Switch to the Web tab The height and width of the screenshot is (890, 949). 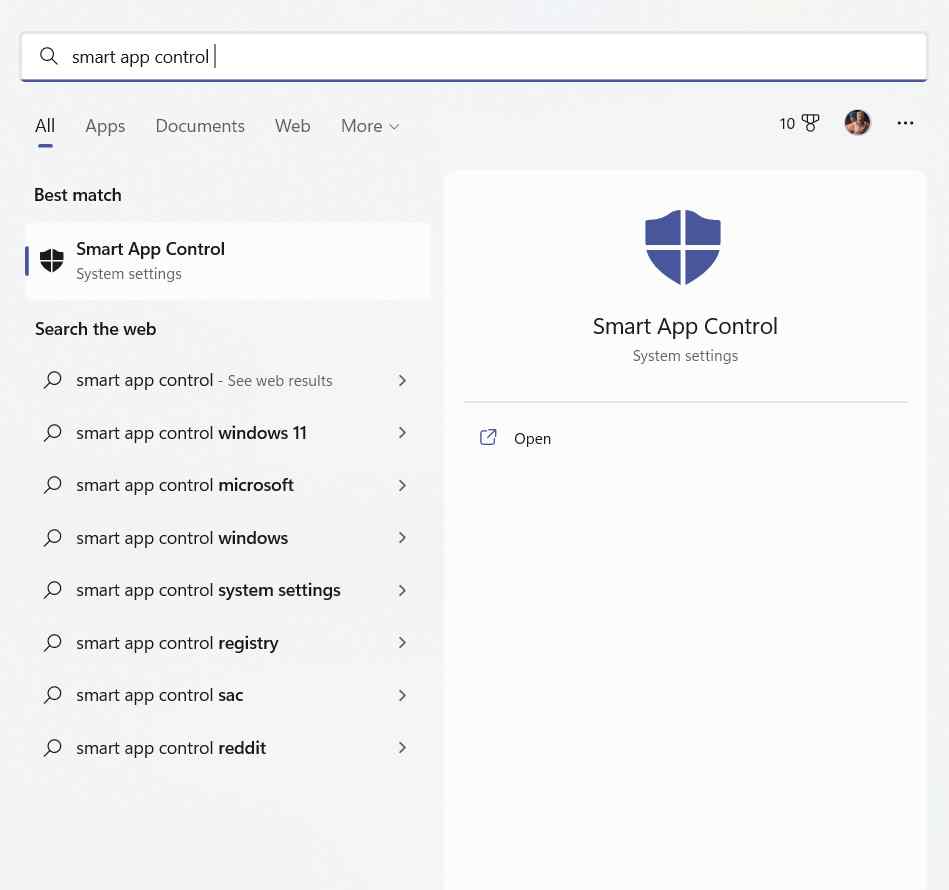click(x=292, y=126)
